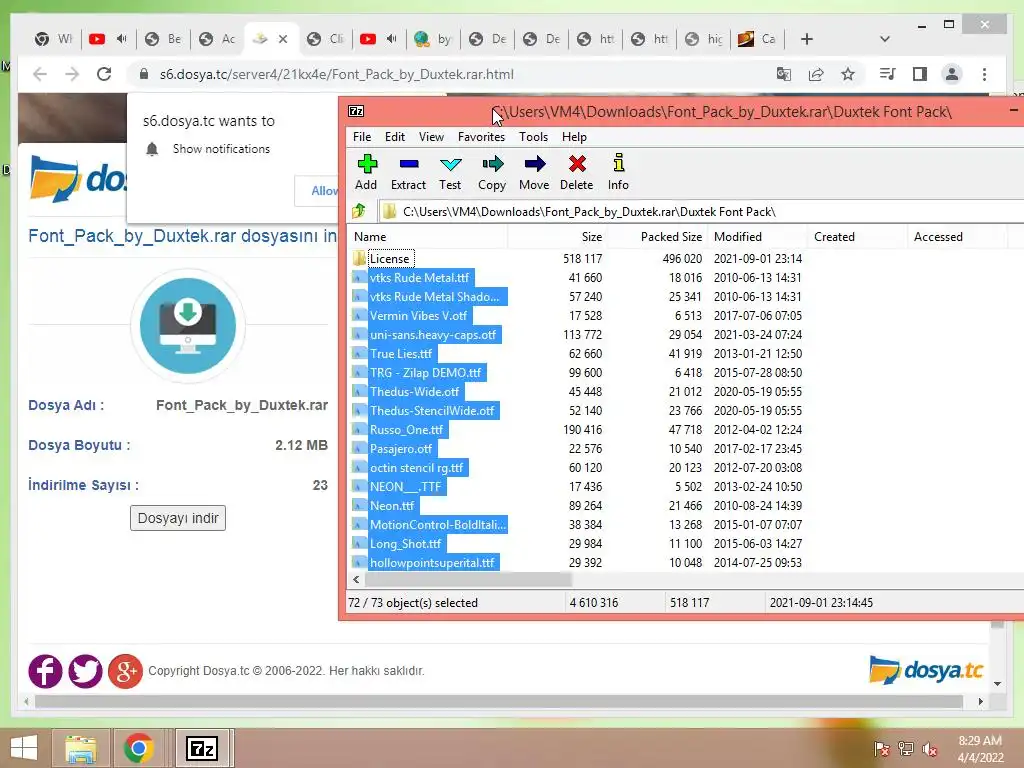
Task: Reload the Chrome page
Action: (104, 74)
